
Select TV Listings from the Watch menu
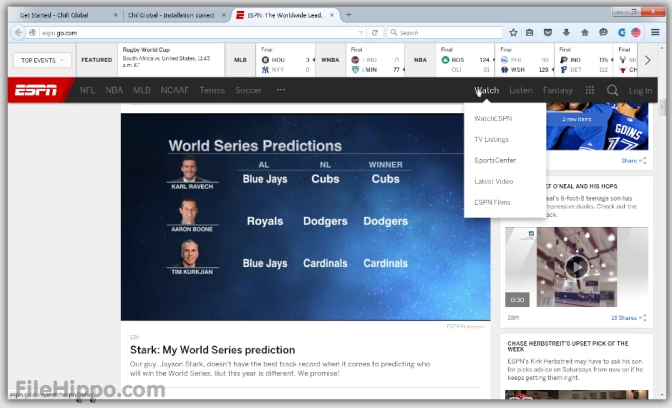click(x=491, y=139)
